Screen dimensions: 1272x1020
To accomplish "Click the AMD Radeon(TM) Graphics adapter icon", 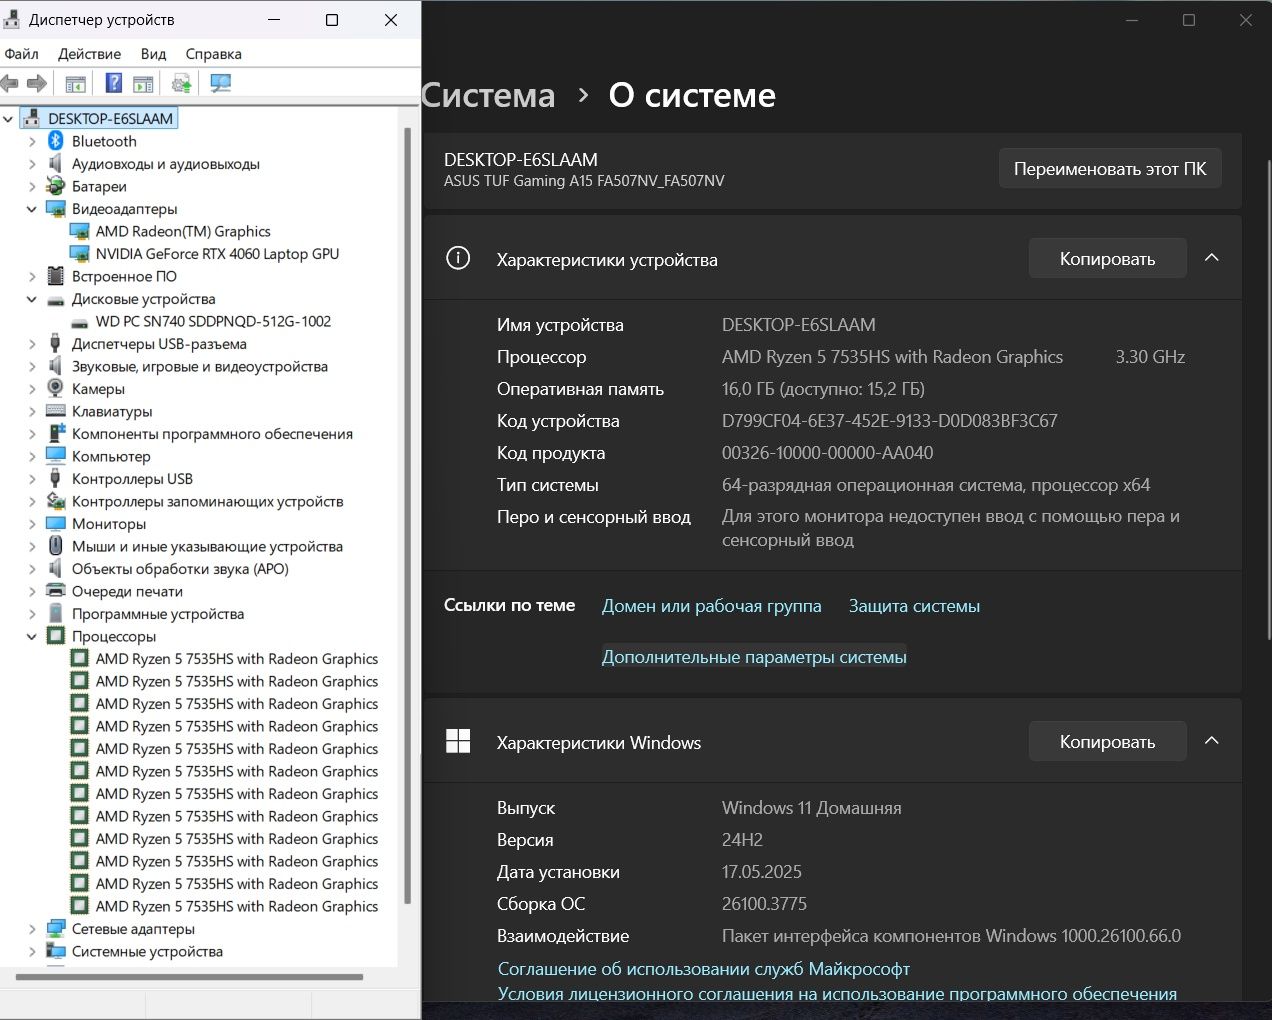I will pos(80,231).
